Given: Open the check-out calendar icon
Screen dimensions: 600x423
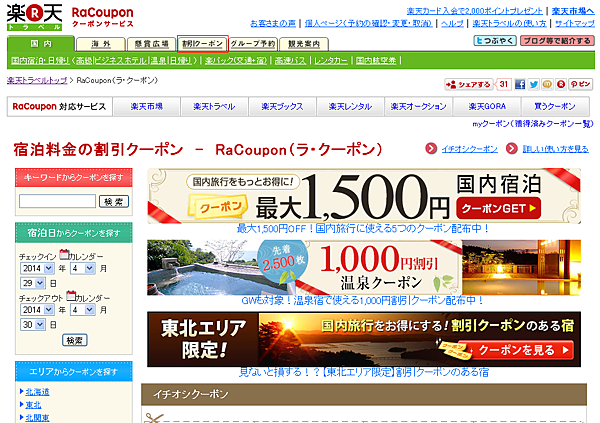Looking at the screenshot, I should [x=71, y=296].
